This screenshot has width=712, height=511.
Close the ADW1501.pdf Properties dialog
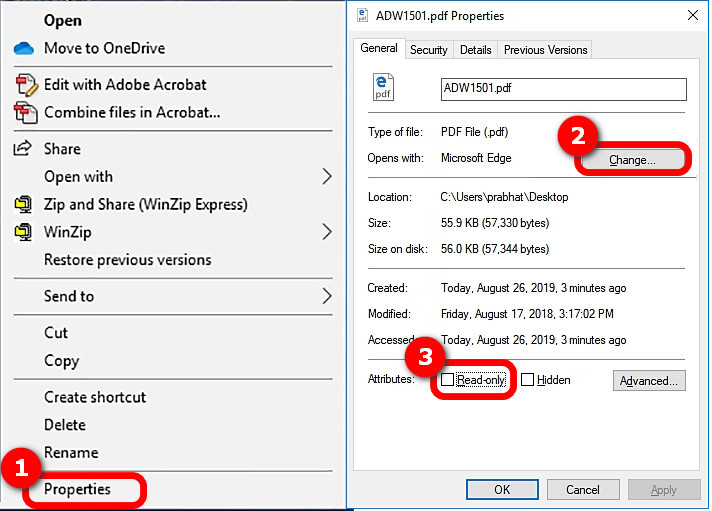pyautogui.click(x=692, y=15)
